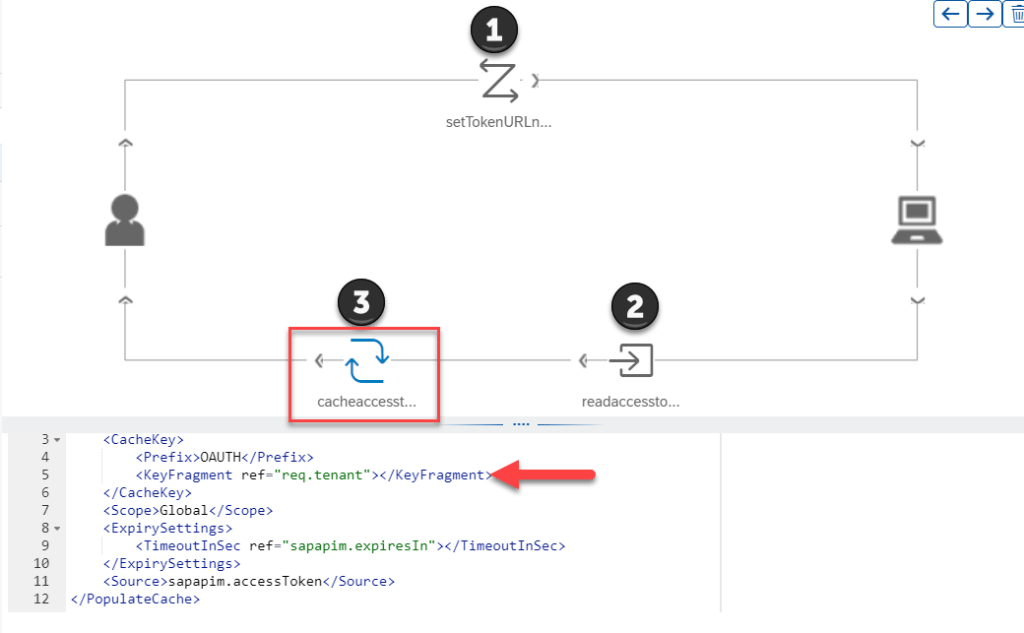Click the person client endpoint icon
1024x633 pixels.
125,220
